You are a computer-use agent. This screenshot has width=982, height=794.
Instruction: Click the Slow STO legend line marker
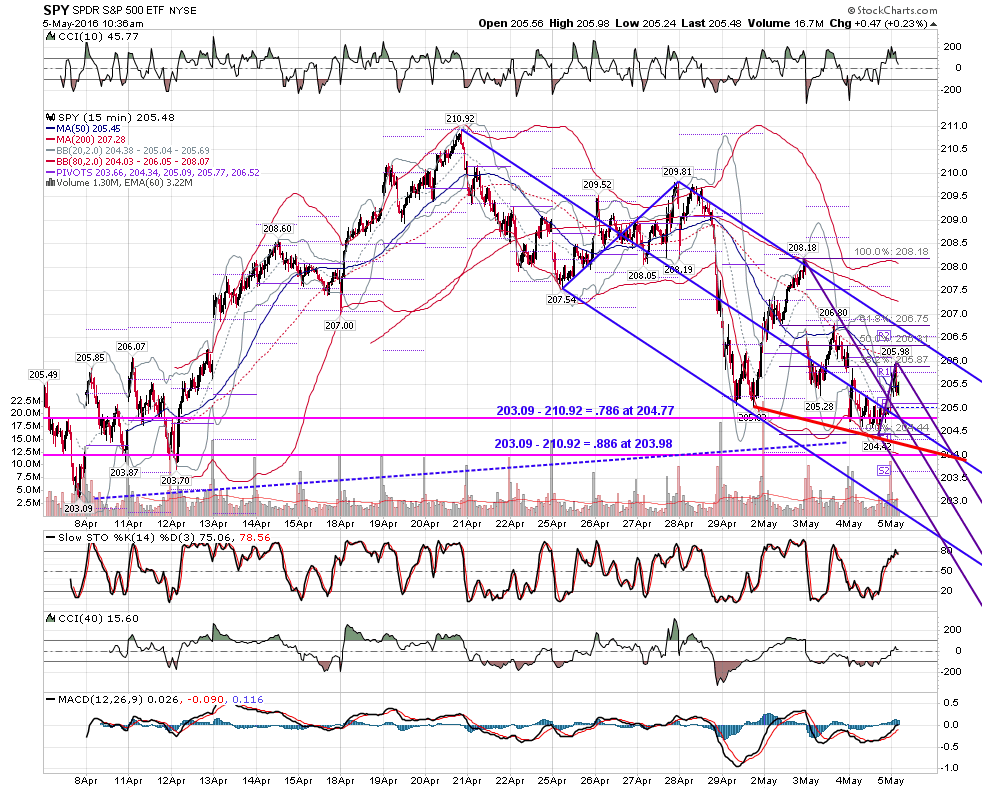click(x=51, y=537)
